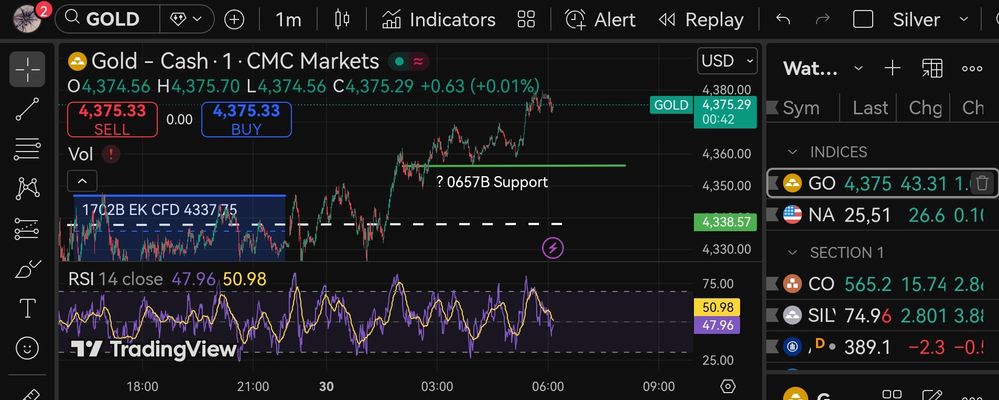Click the purple 47.96 RSI value label
This screenshot has height=400, width=999.
click(x=717, y=325)
